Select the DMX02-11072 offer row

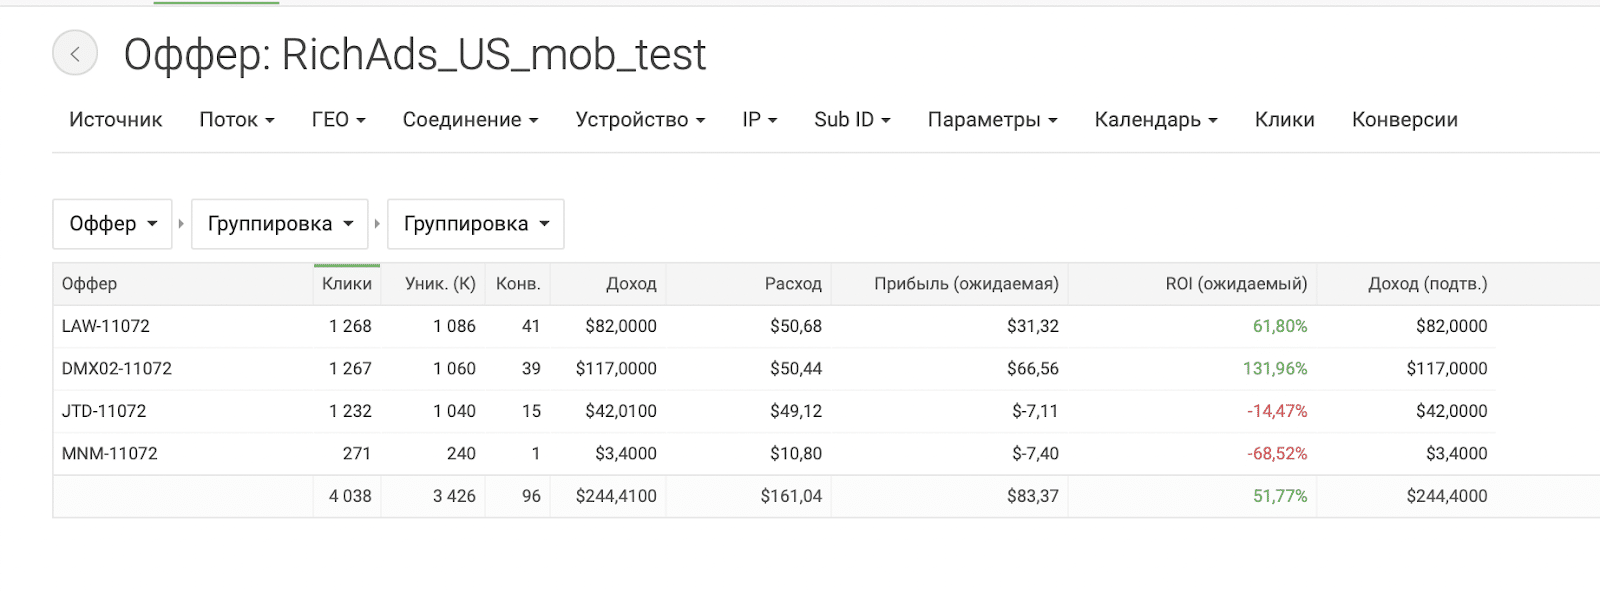coord(775,369)
